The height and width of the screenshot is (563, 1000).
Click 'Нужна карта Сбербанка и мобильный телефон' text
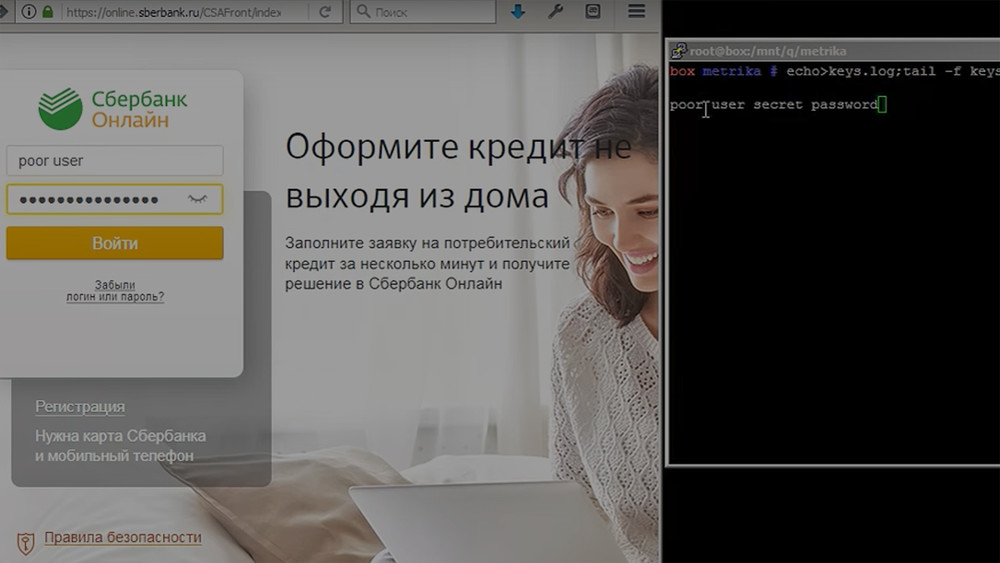click(121, 446)
